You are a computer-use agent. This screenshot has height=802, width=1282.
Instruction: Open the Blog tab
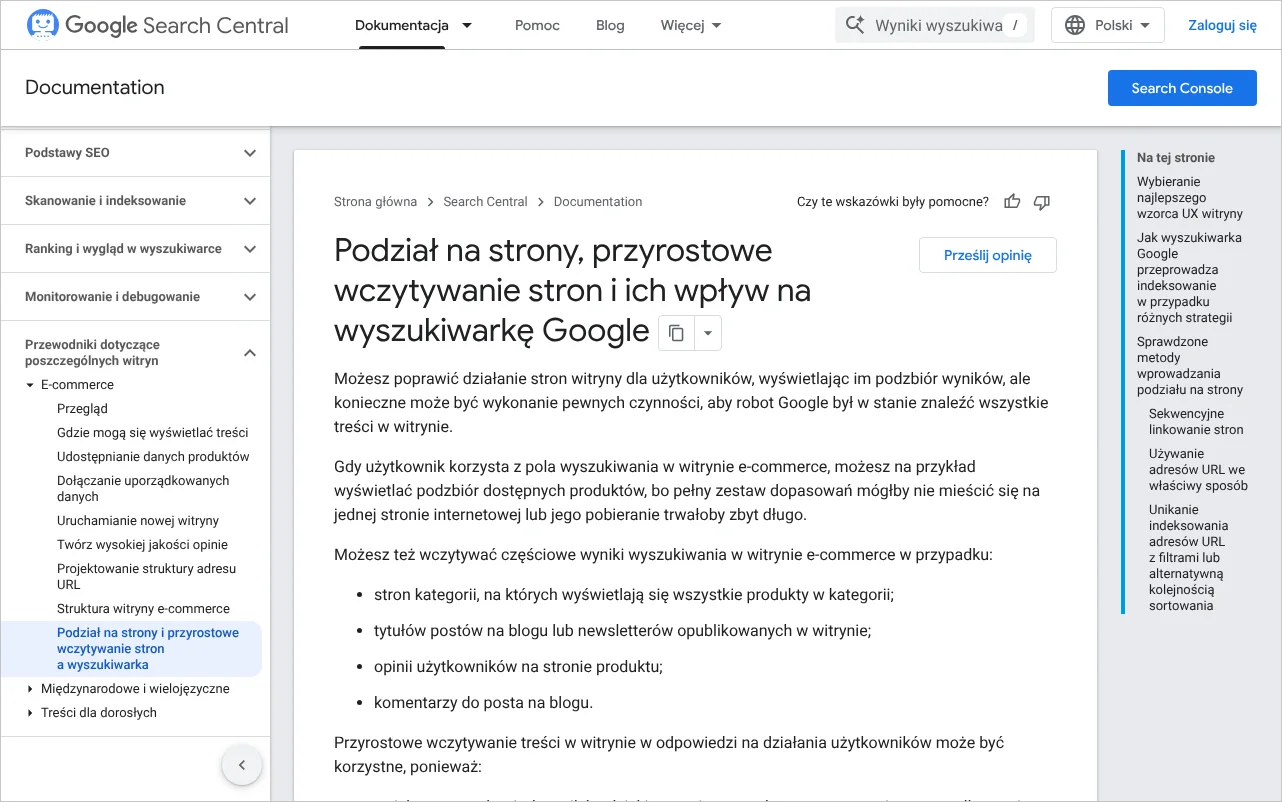pos(610,25)
